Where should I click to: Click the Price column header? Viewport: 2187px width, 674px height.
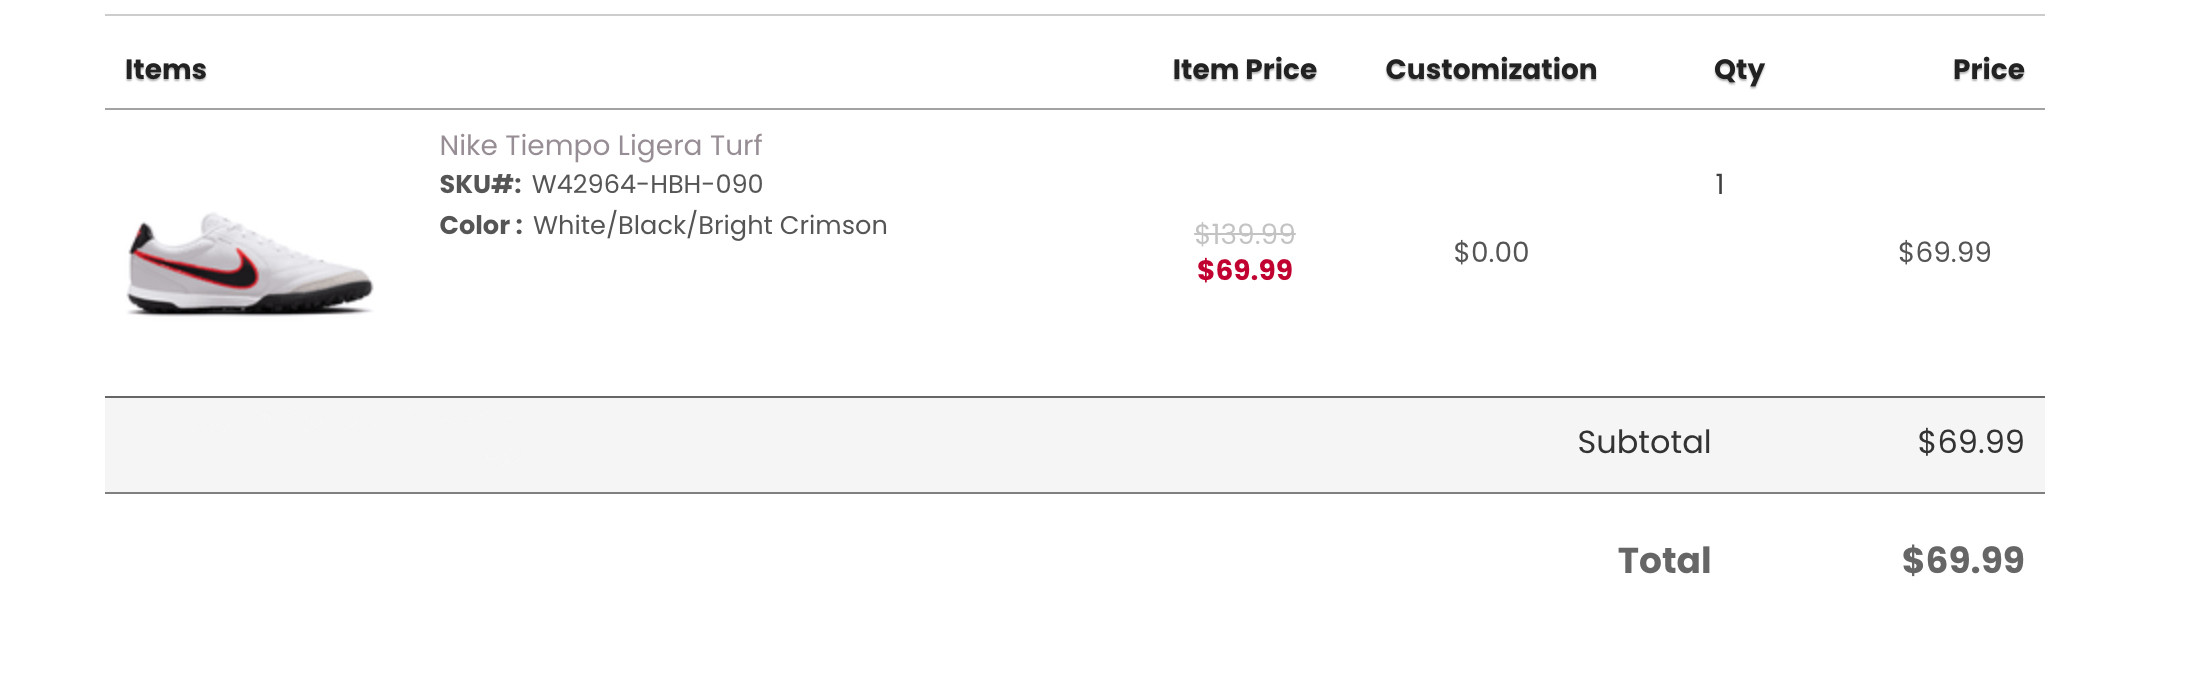(1987, 70)
